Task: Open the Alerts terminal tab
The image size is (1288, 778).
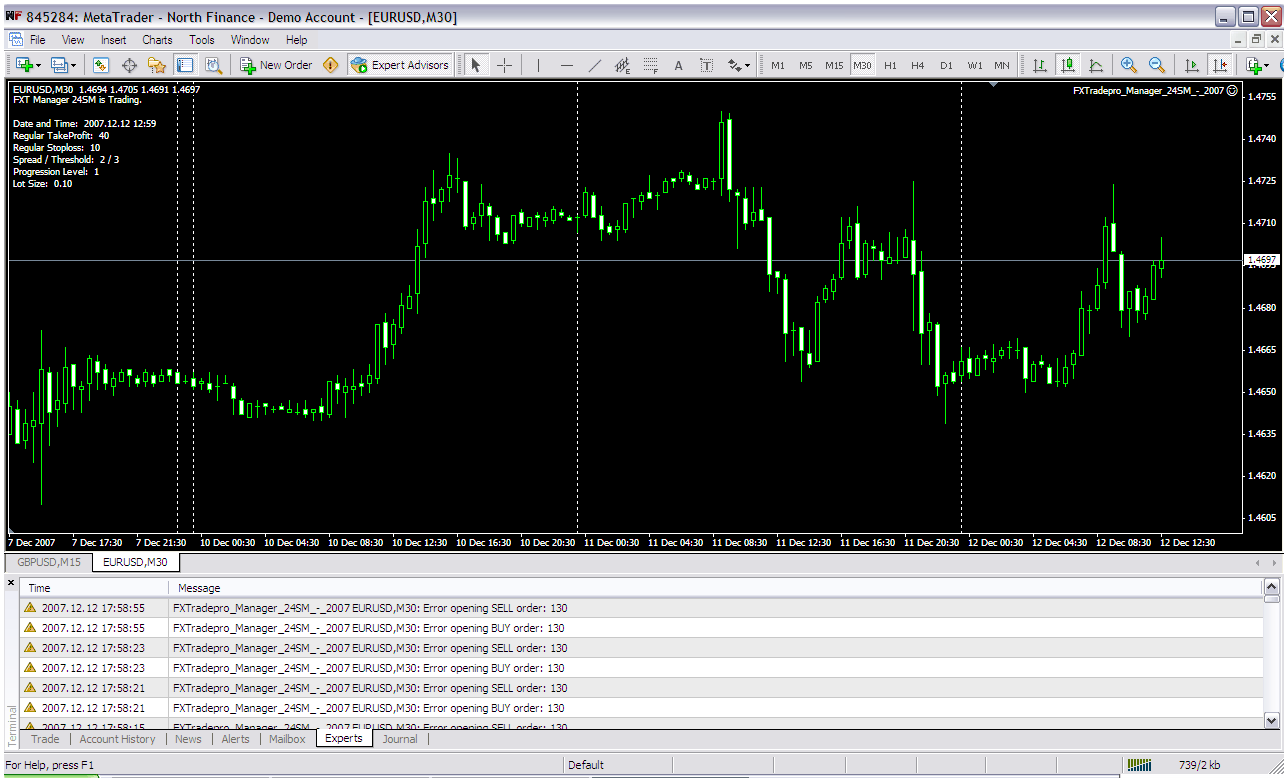Action: (x=235, y=739)
